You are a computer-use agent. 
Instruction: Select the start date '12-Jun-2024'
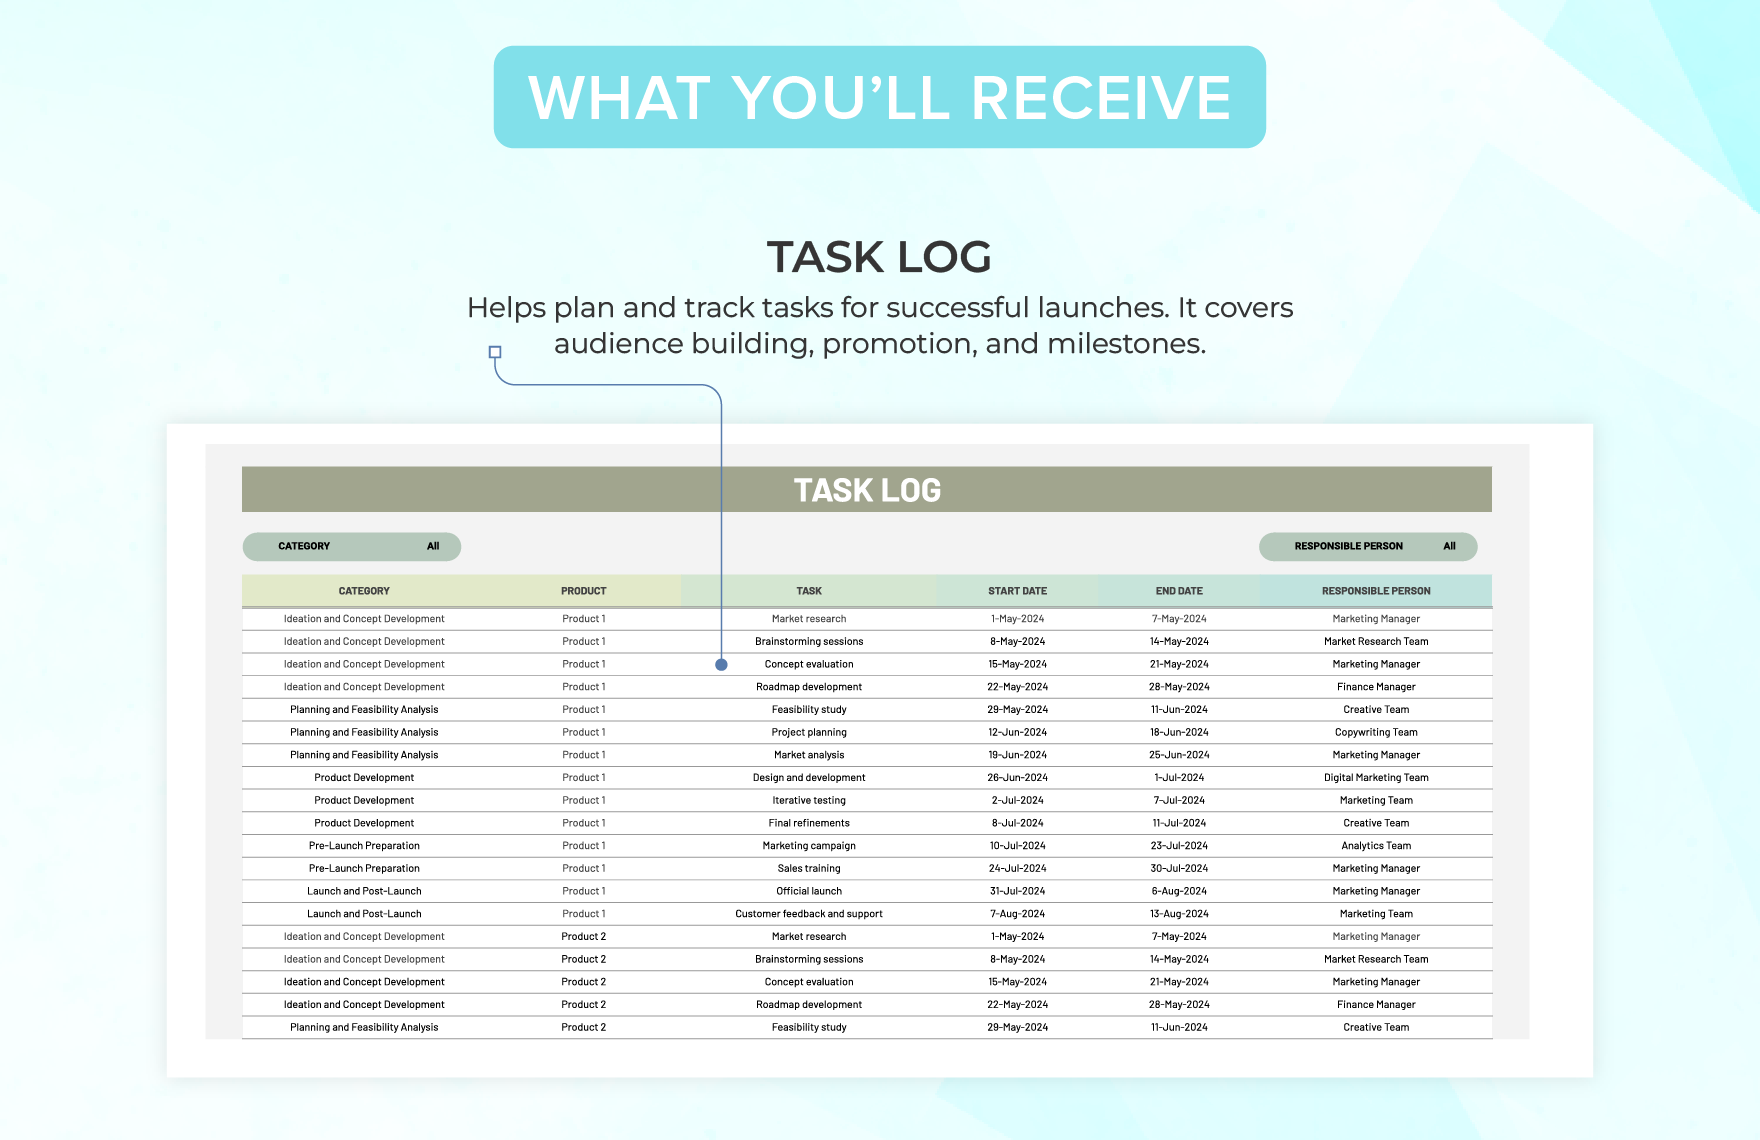click(1018, 732)
